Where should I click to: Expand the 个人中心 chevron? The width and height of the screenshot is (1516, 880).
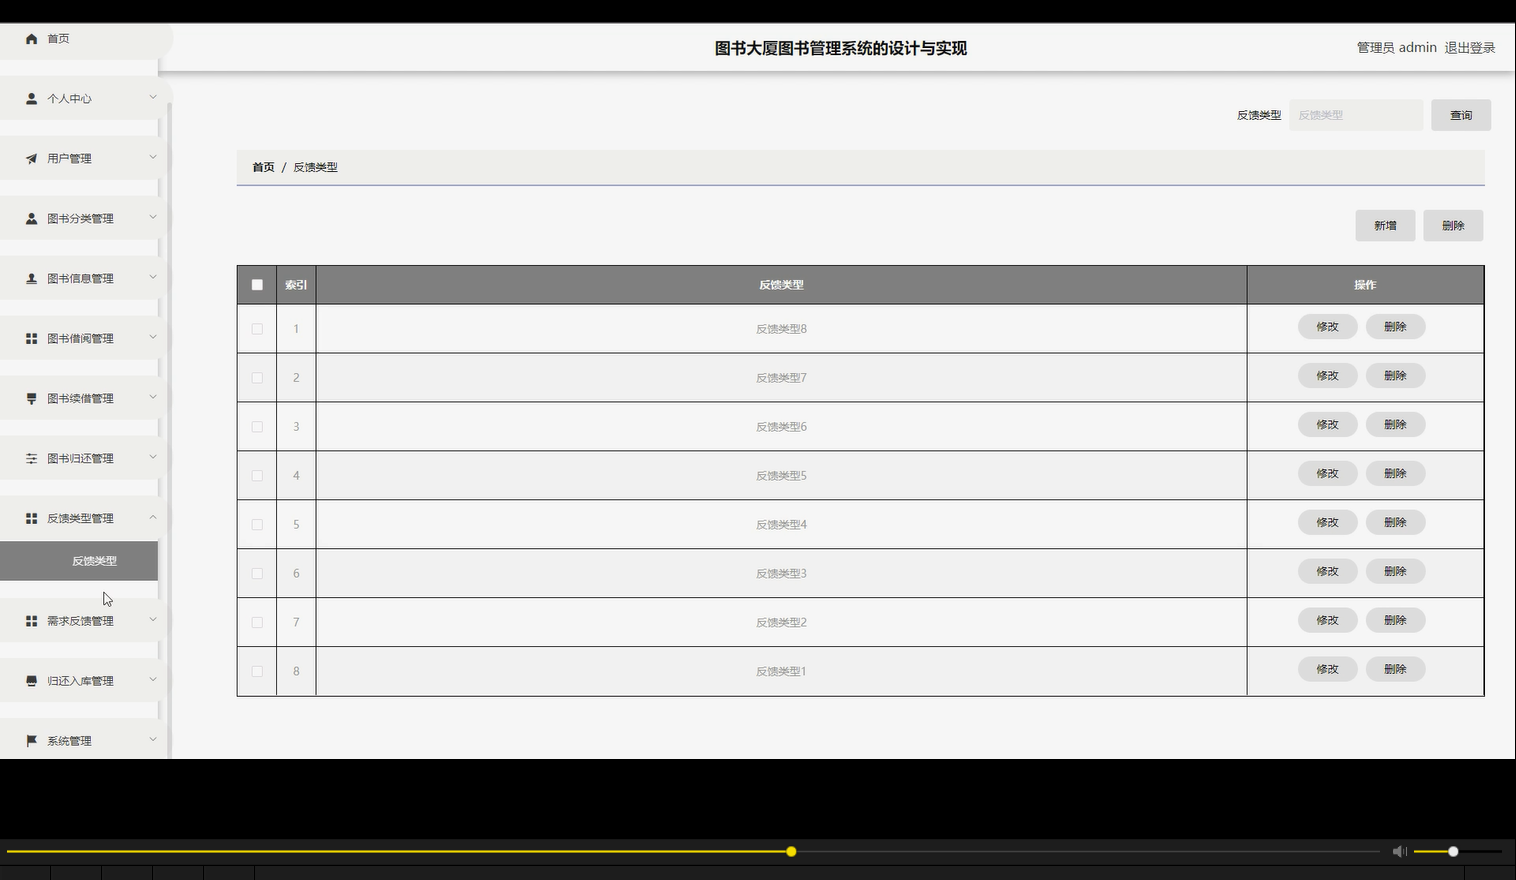153,97
